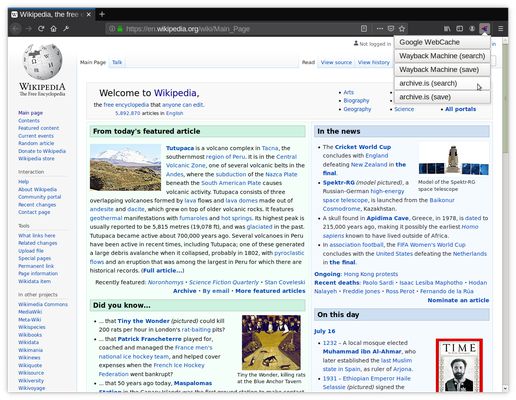Open the Library icon in toolbar
The height and width of the screenshot is (400, 516).
tap(447, 29)
